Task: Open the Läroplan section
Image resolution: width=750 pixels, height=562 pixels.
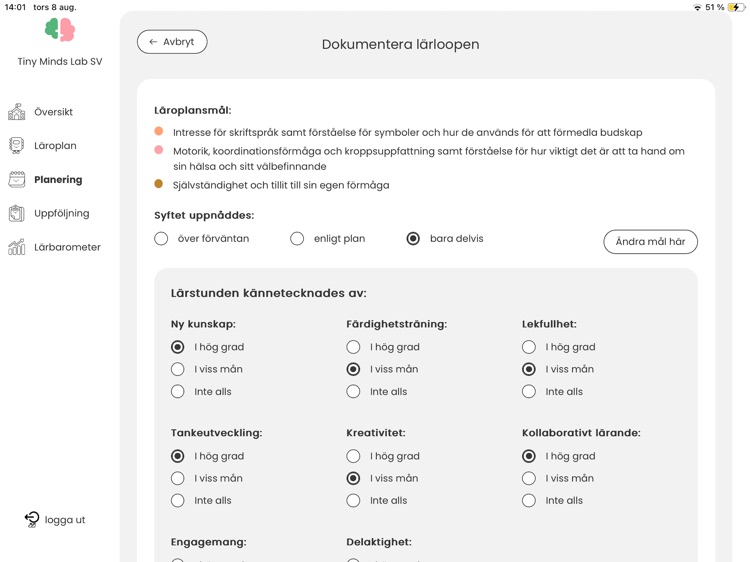Action: (55, 145)
